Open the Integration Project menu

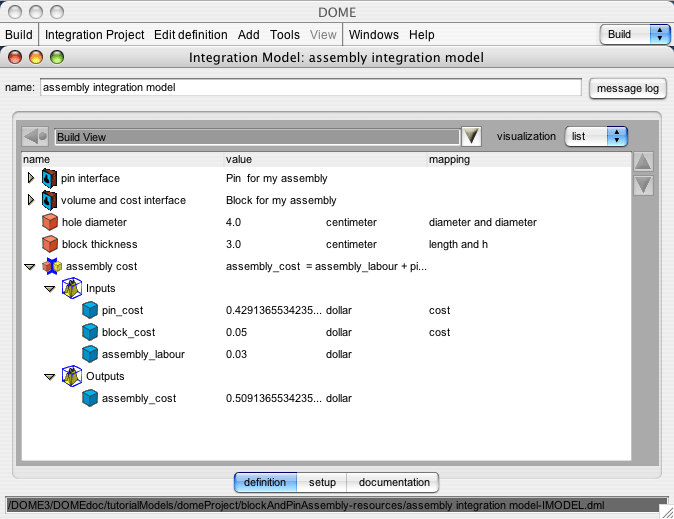pos(95,34)
